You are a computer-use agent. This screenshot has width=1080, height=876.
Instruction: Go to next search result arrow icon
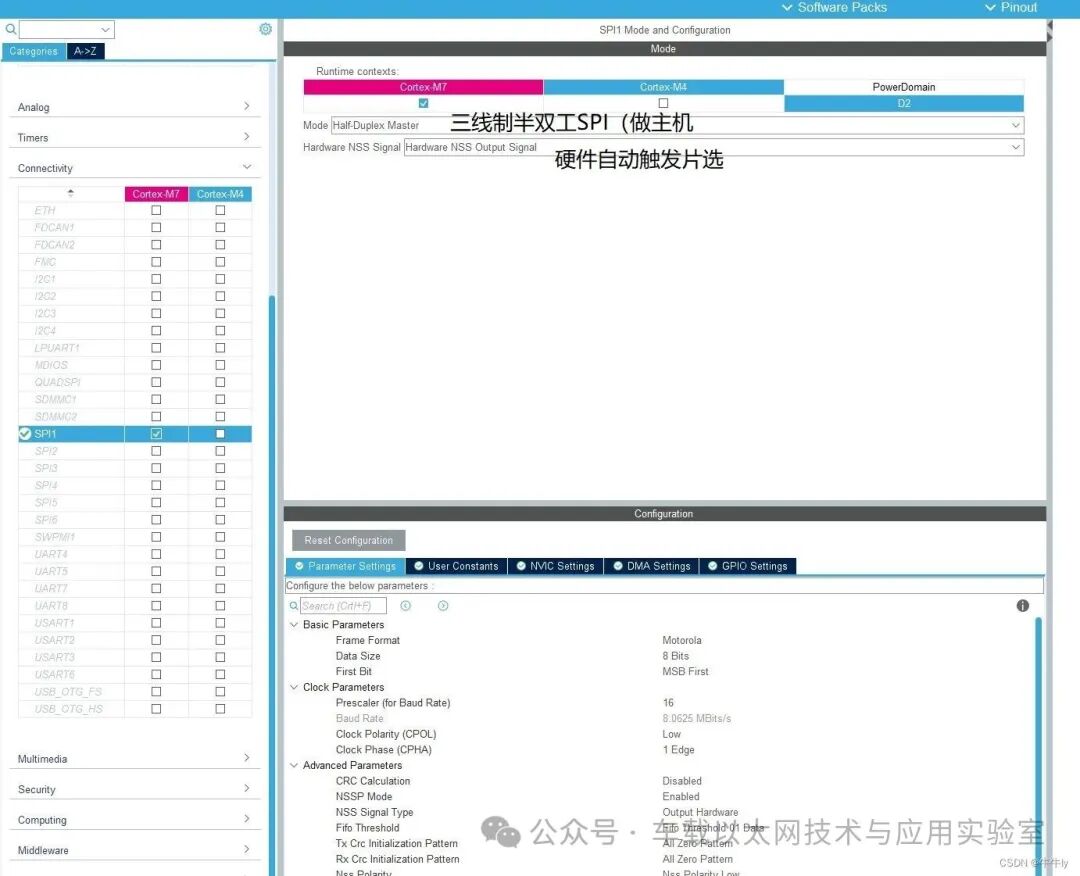click(x=443, y=605)
